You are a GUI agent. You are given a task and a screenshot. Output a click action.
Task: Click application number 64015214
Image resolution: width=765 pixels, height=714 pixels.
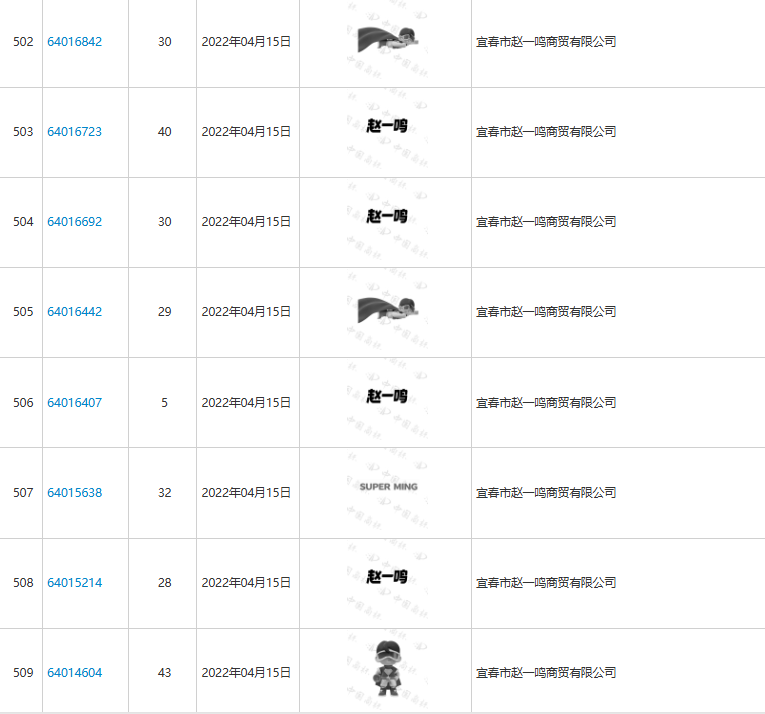74,583
